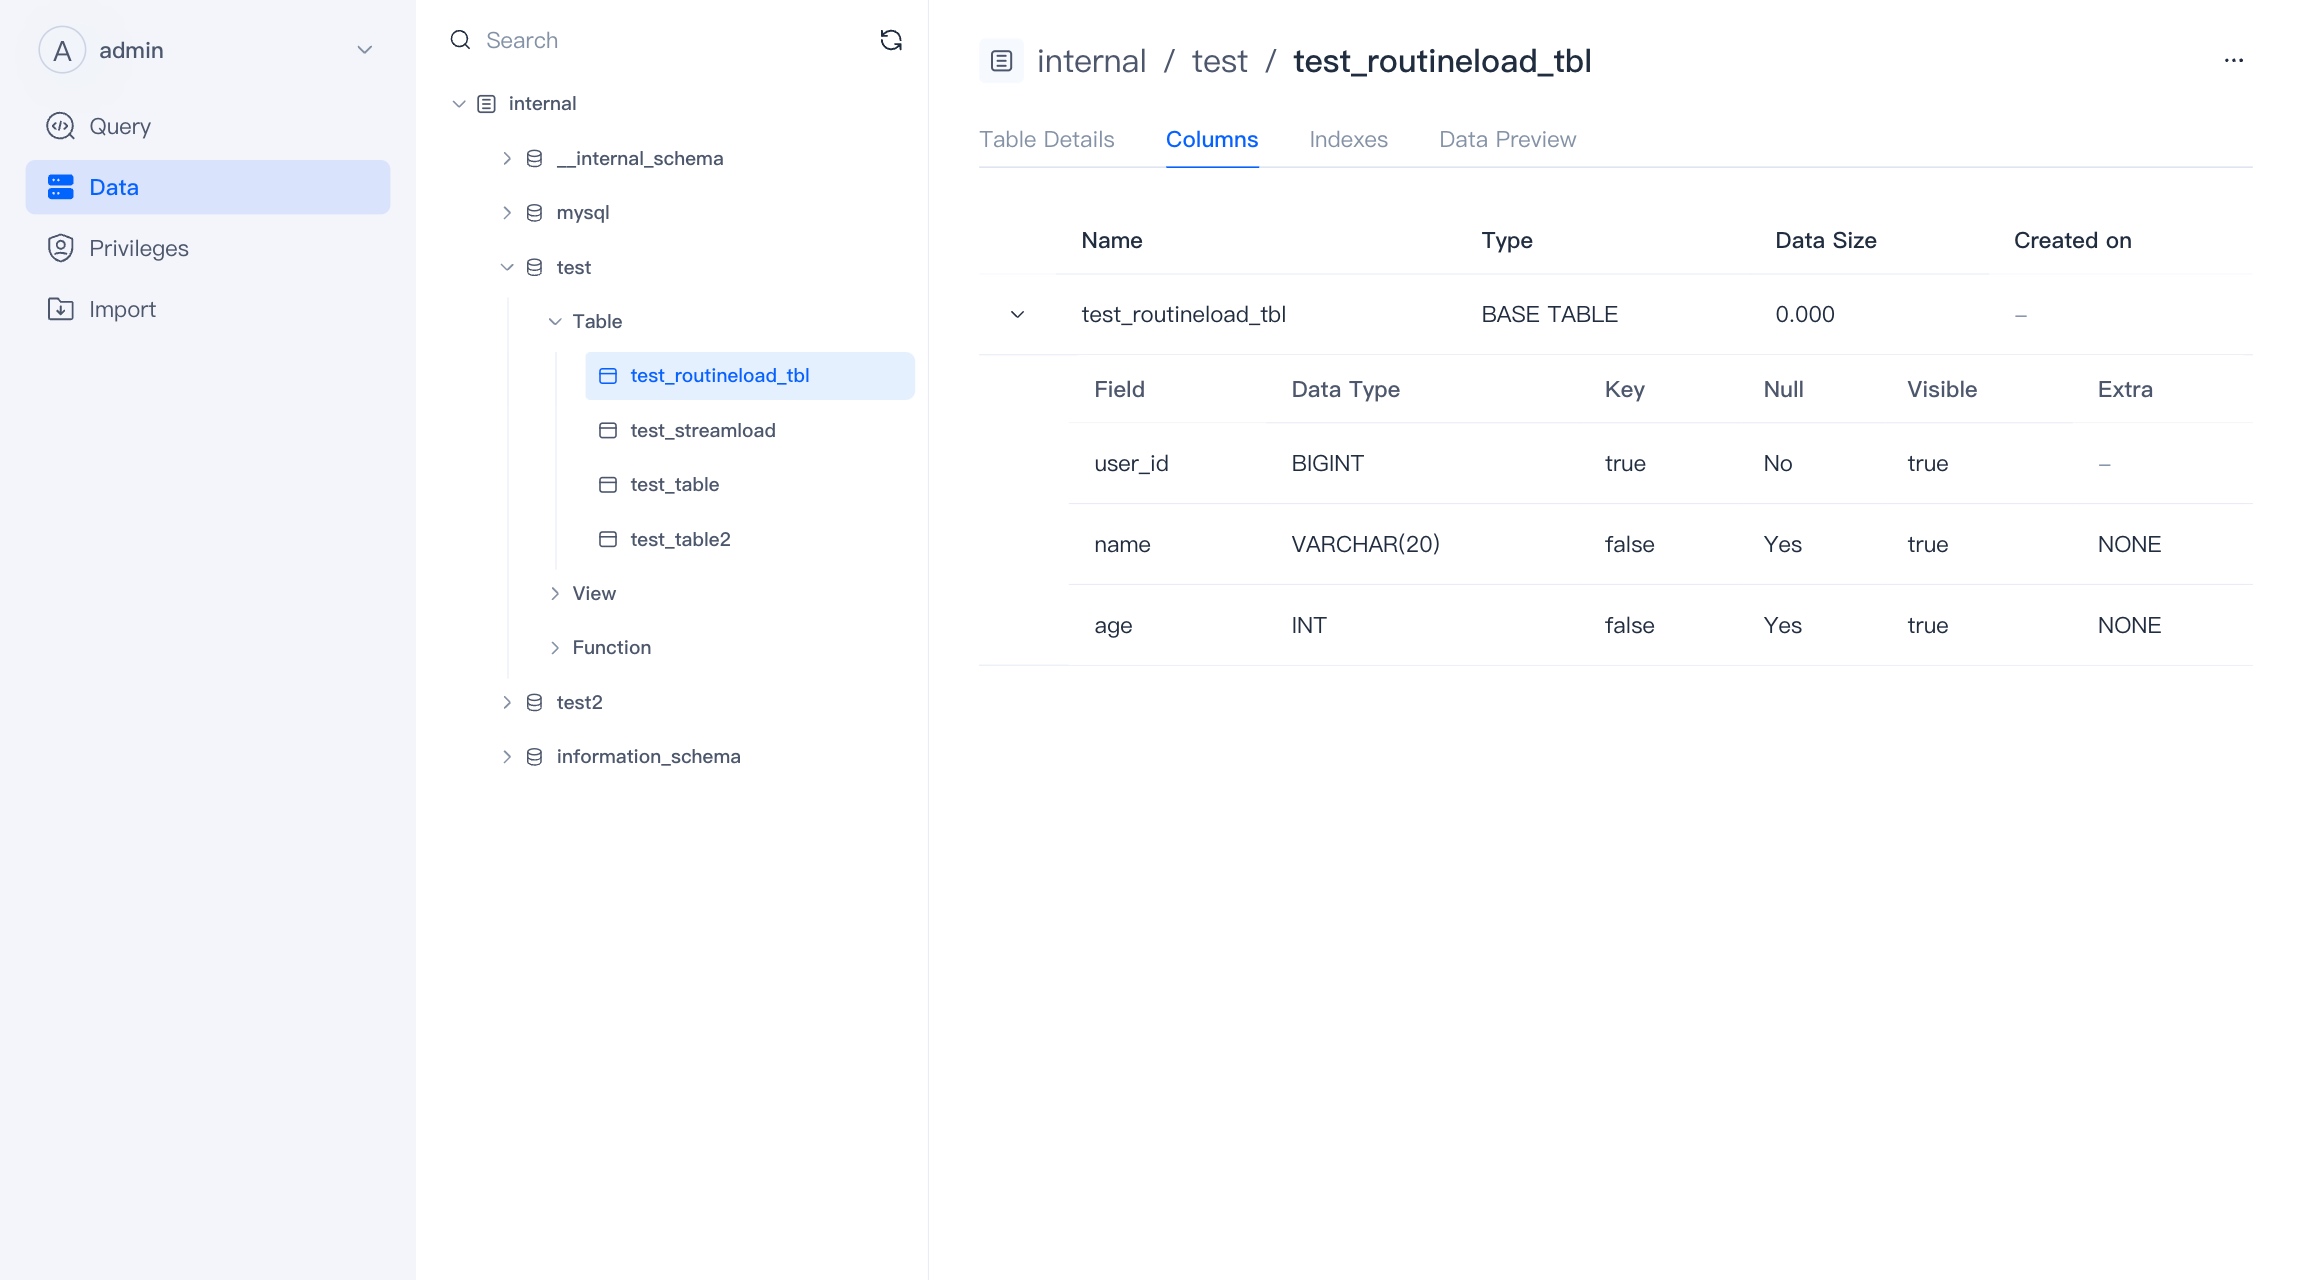Expand the __internal_schema database

click(x=507, y=158)
